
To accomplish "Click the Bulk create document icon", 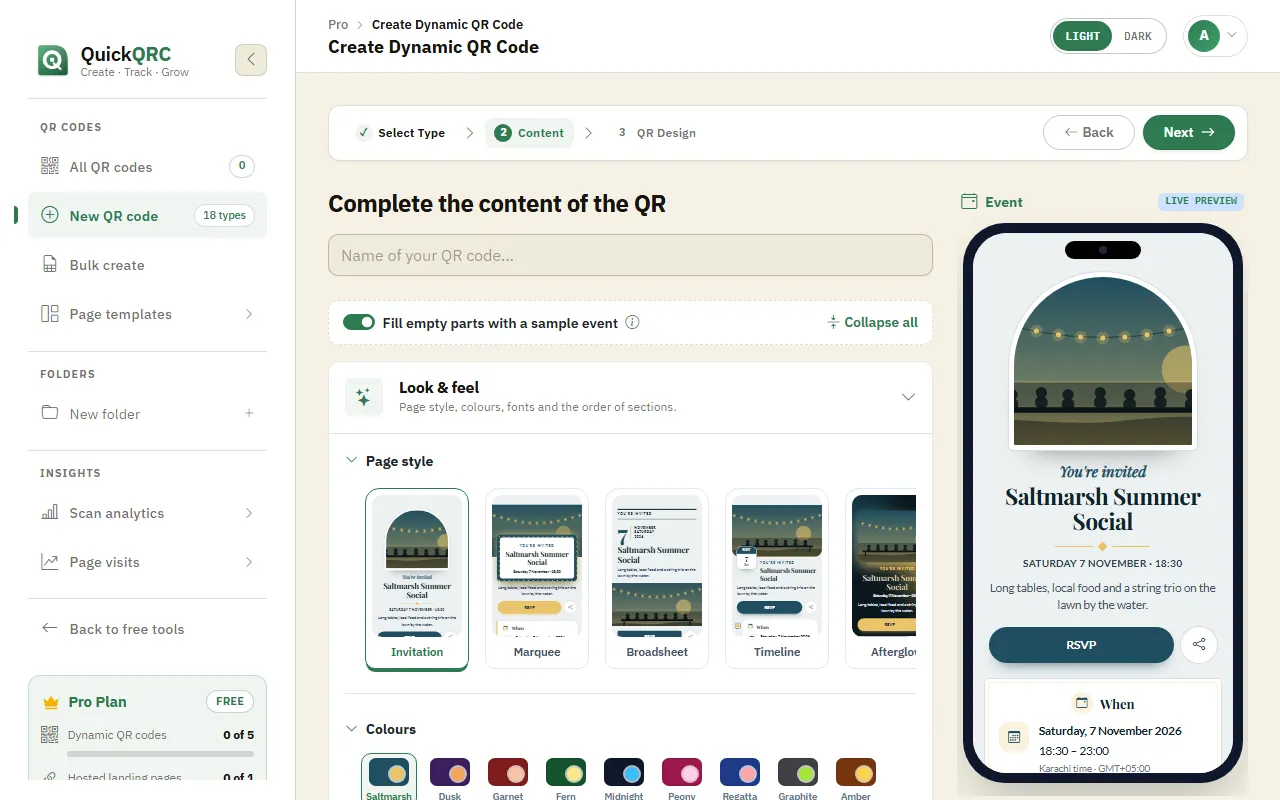I will point(49,264).
